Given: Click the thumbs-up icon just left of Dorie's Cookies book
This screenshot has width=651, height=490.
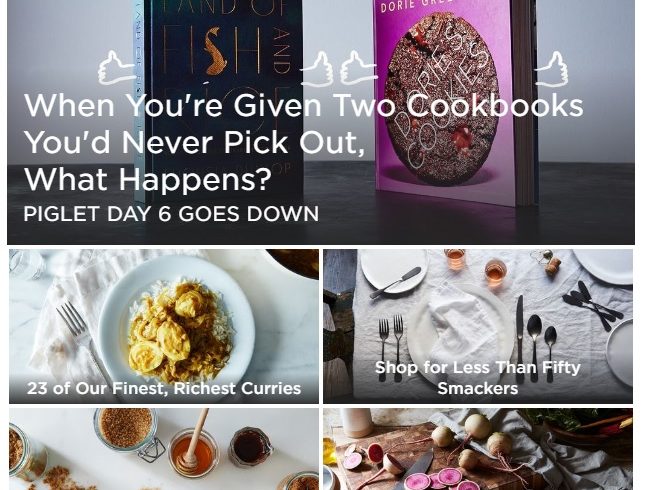Looking at the screenshot, I should (x=358, y=68).
